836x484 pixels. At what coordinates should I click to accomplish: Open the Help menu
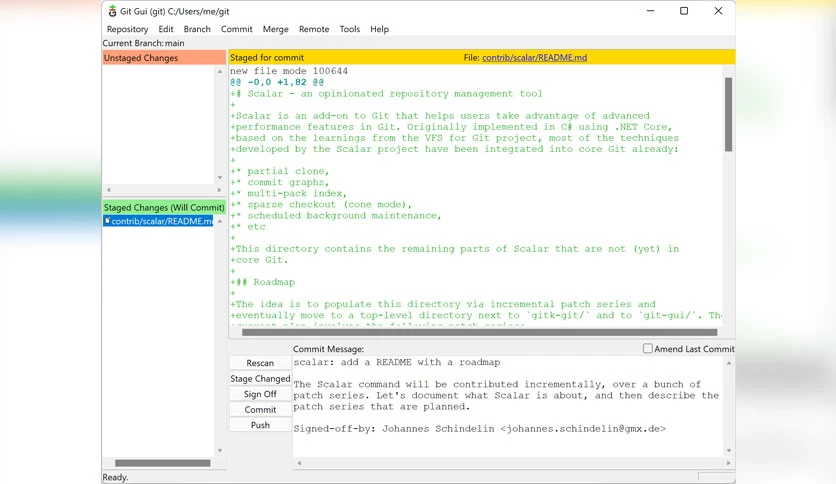pos(380,29)
